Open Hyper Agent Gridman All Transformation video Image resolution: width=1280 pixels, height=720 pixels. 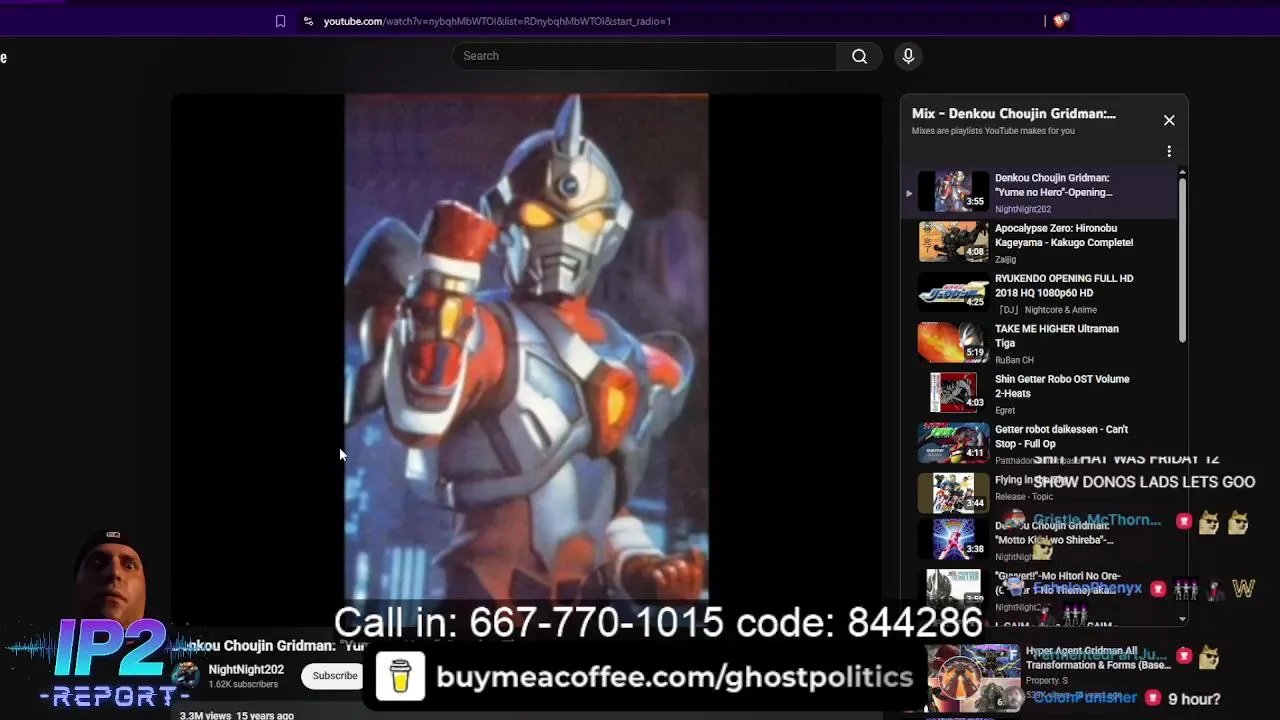pos(1098,658)
